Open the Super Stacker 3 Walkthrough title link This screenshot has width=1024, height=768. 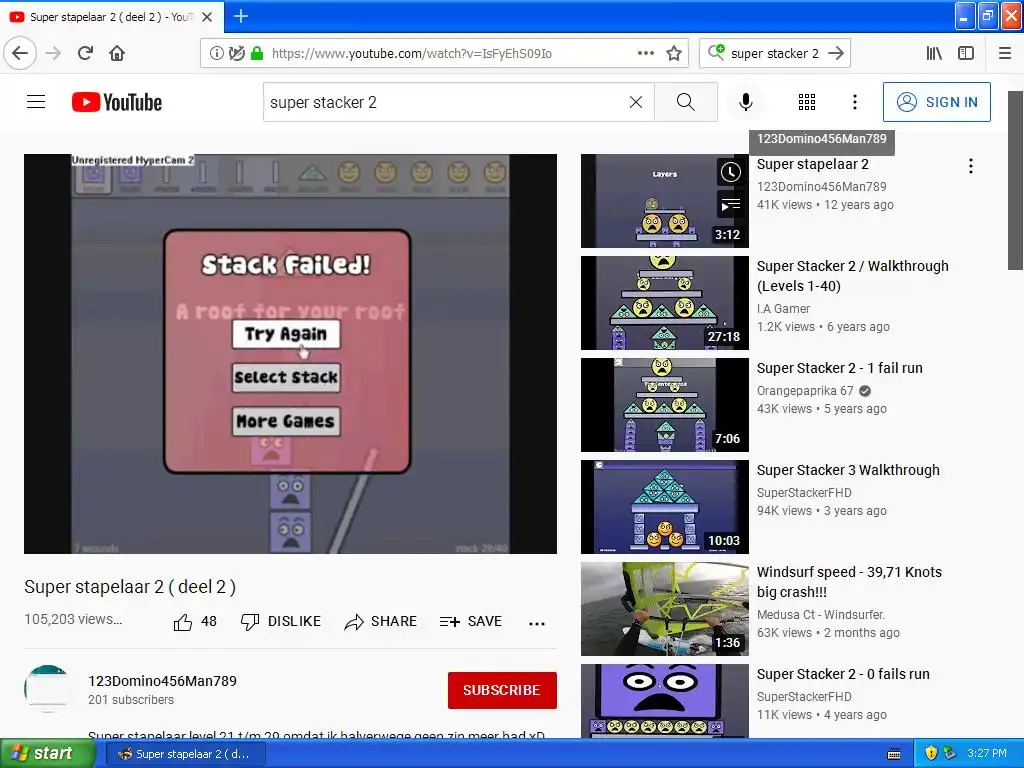(x=848, y=470)
